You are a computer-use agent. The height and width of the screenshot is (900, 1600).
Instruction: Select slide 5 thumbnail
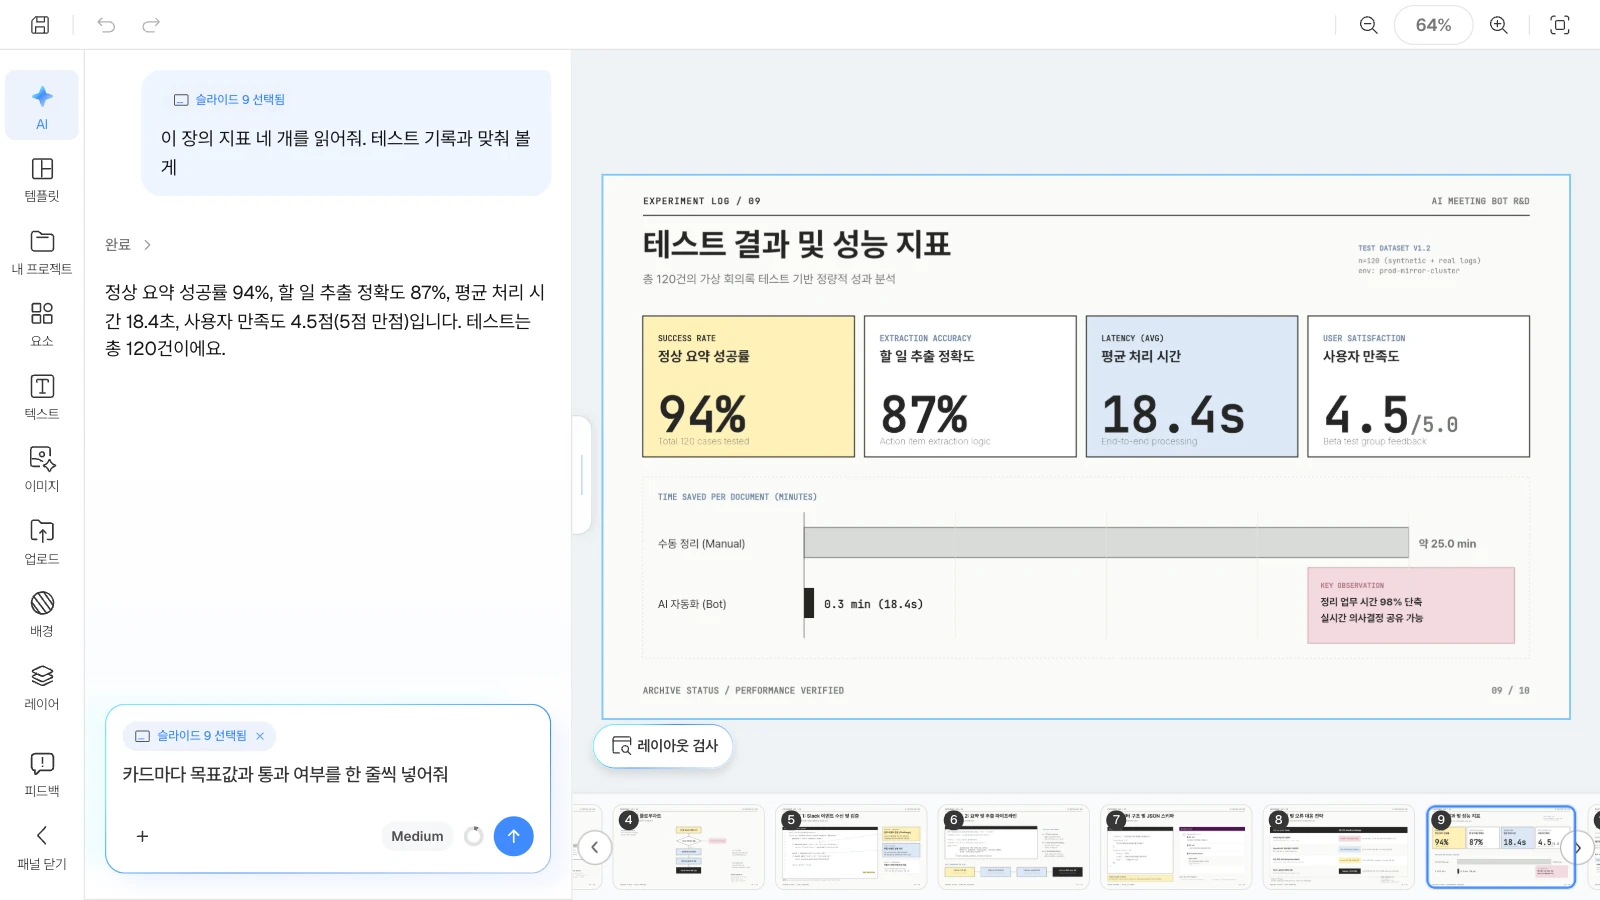tap(852, 847)
